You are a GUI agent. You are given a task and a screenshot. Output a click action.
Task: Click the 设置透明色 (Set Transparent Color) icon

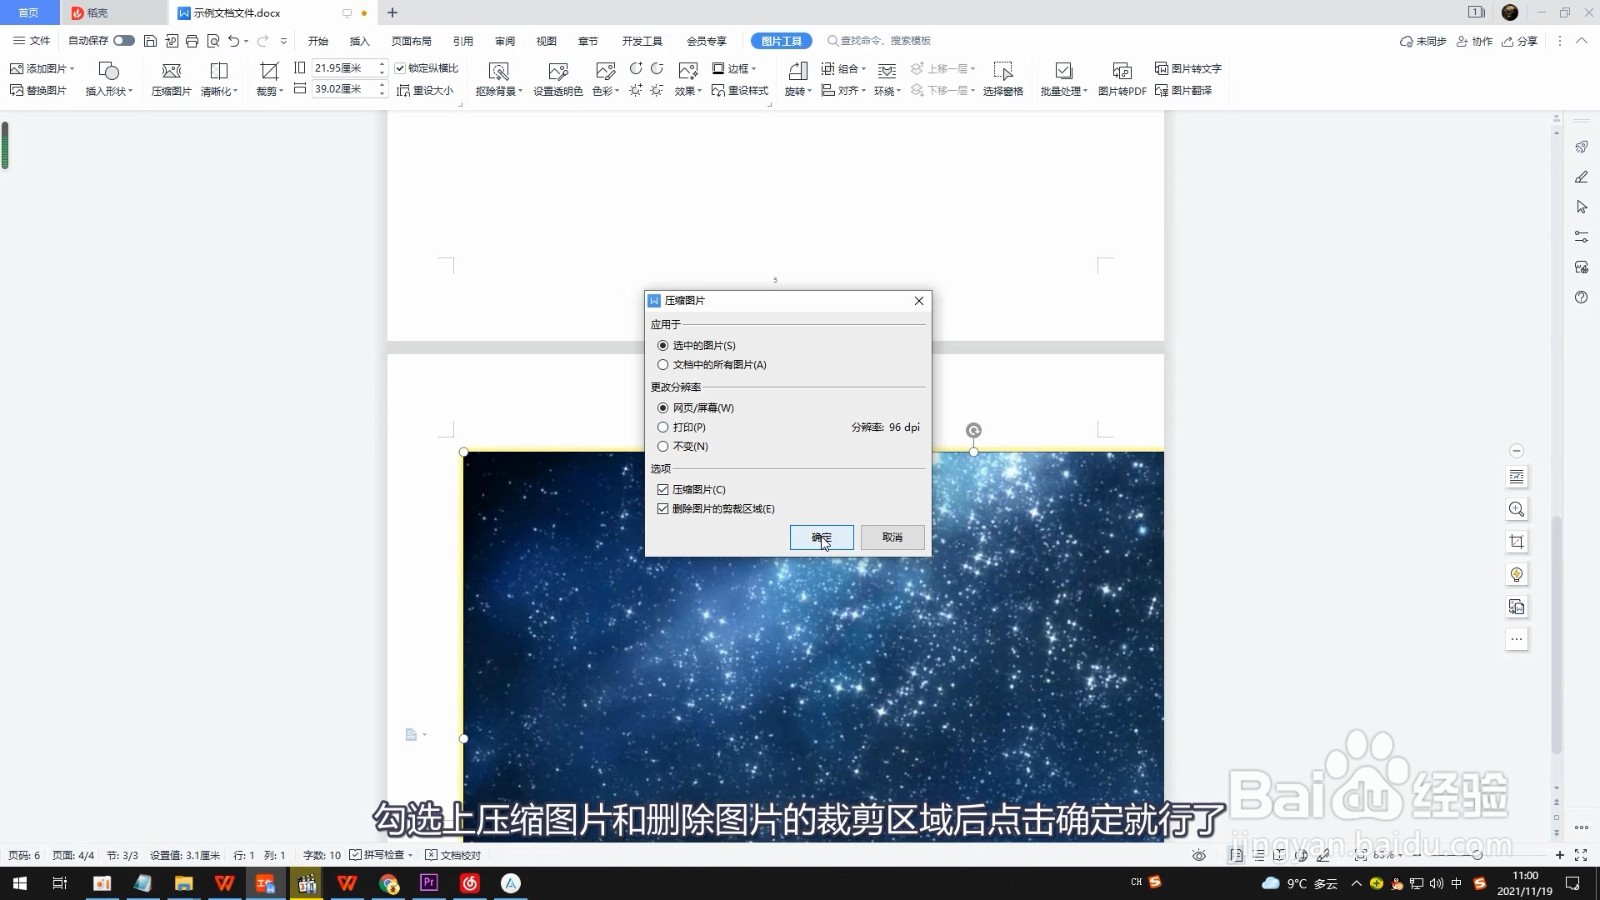(558, 78)
